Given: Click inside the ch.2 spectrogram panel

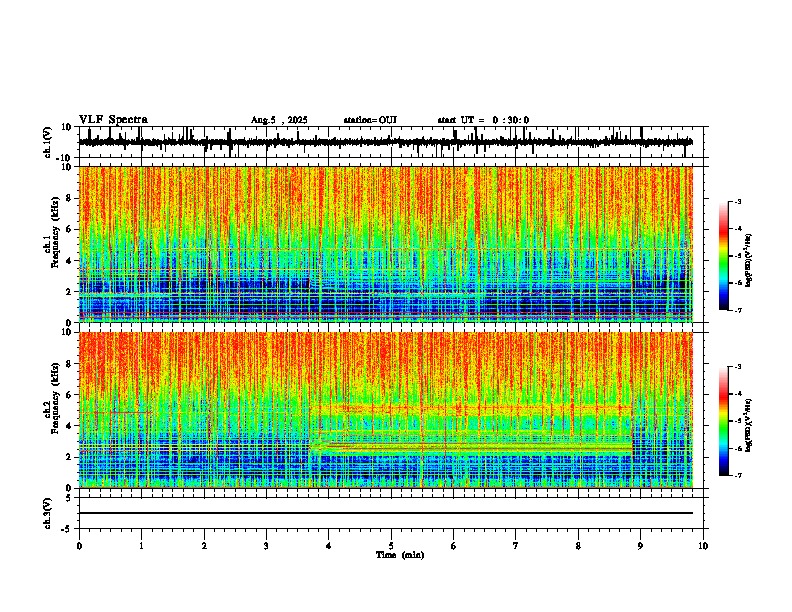Looking at the screenshot, I should 385,410.
